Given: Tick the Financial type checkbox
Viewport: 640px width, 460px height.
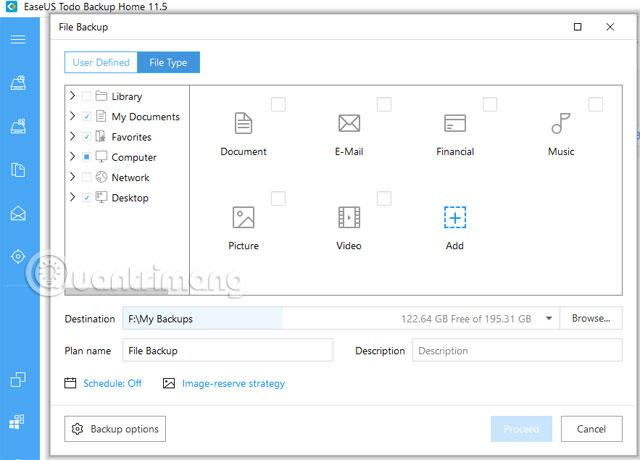Looking at the screenshot, I should [x=490, y=104].
